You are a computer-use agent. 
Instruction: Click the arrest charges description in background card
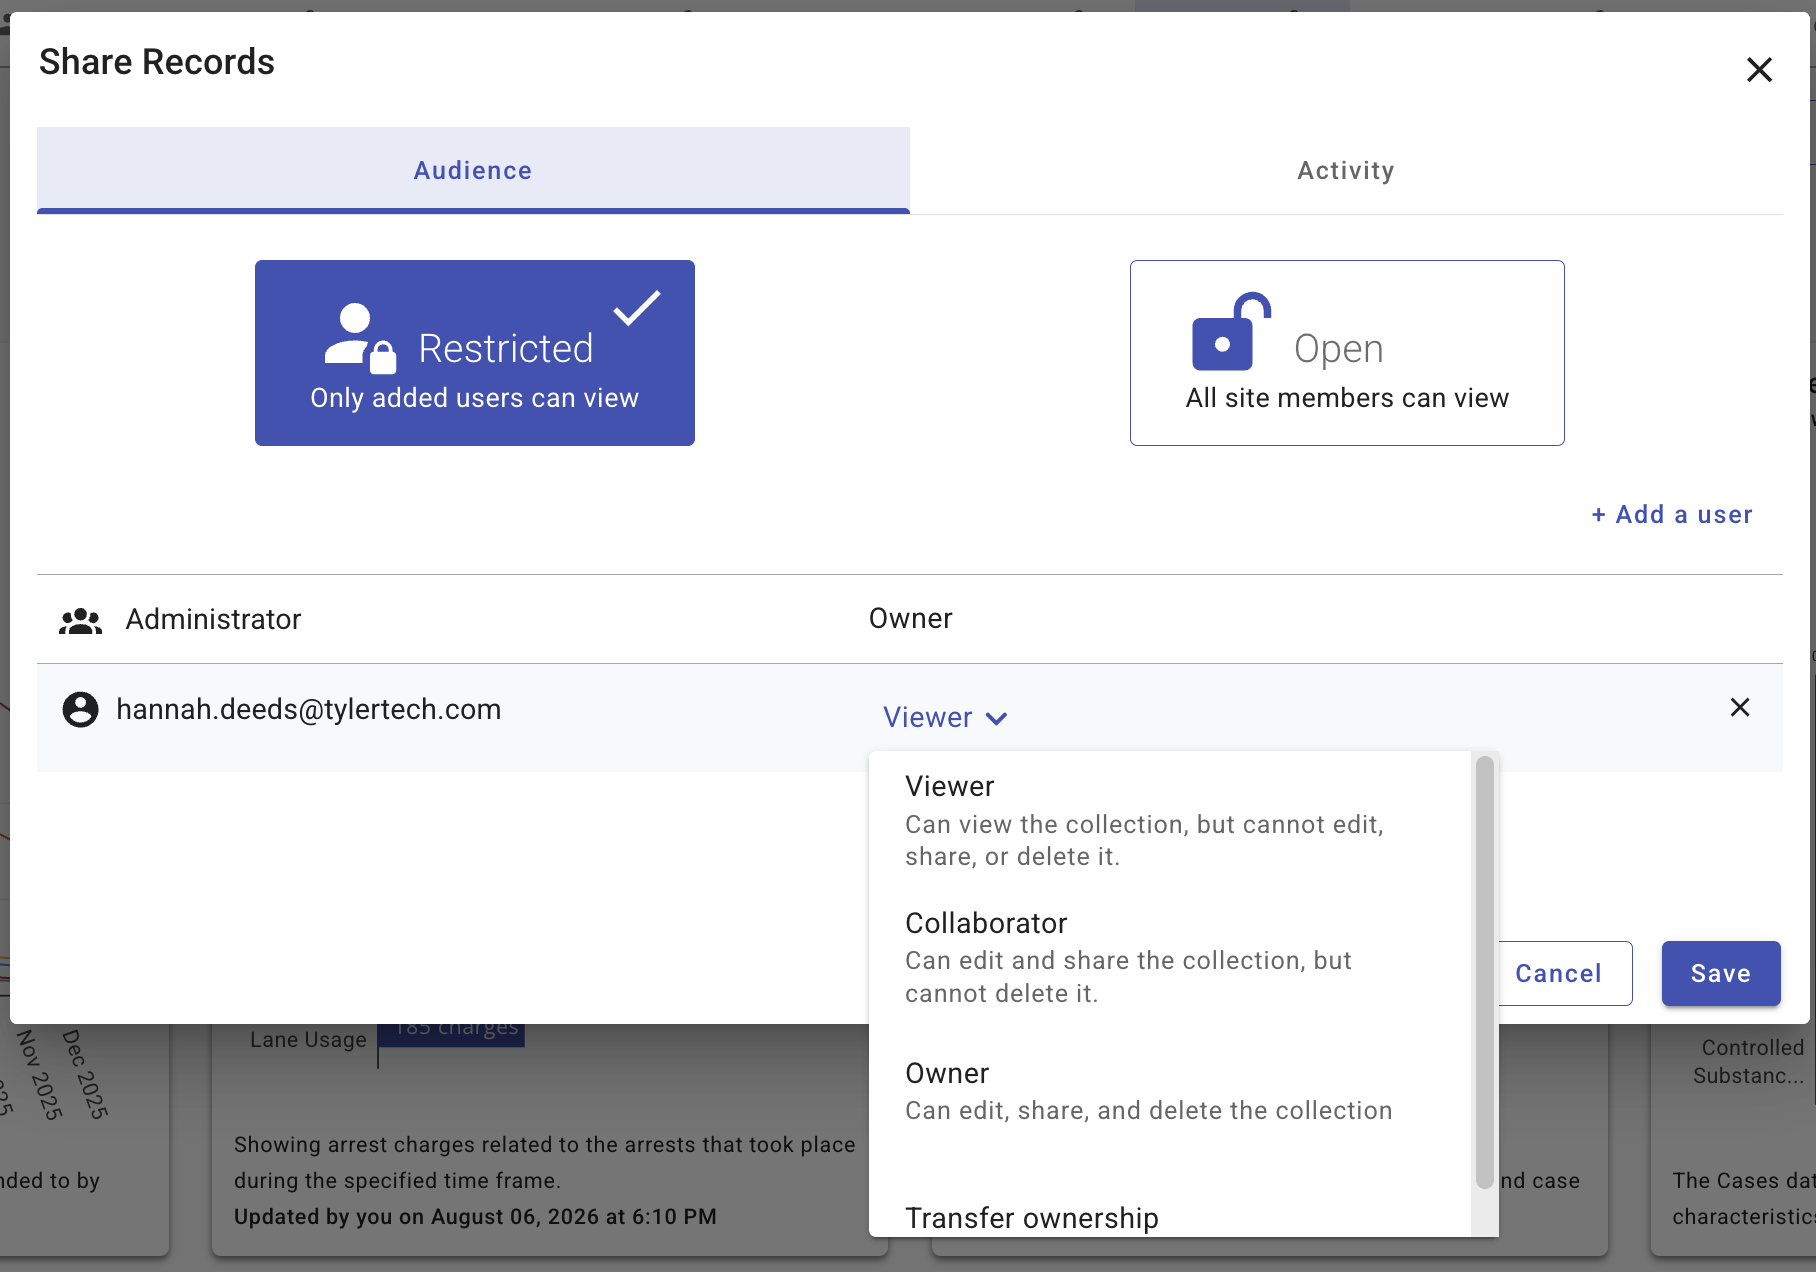[x=545, y=1162]
